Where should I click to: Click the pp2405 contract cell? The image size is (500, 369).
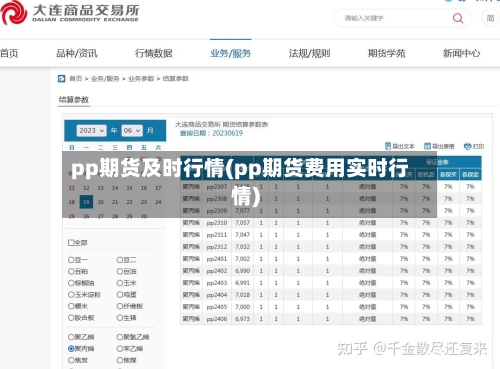tap(217, 307)
